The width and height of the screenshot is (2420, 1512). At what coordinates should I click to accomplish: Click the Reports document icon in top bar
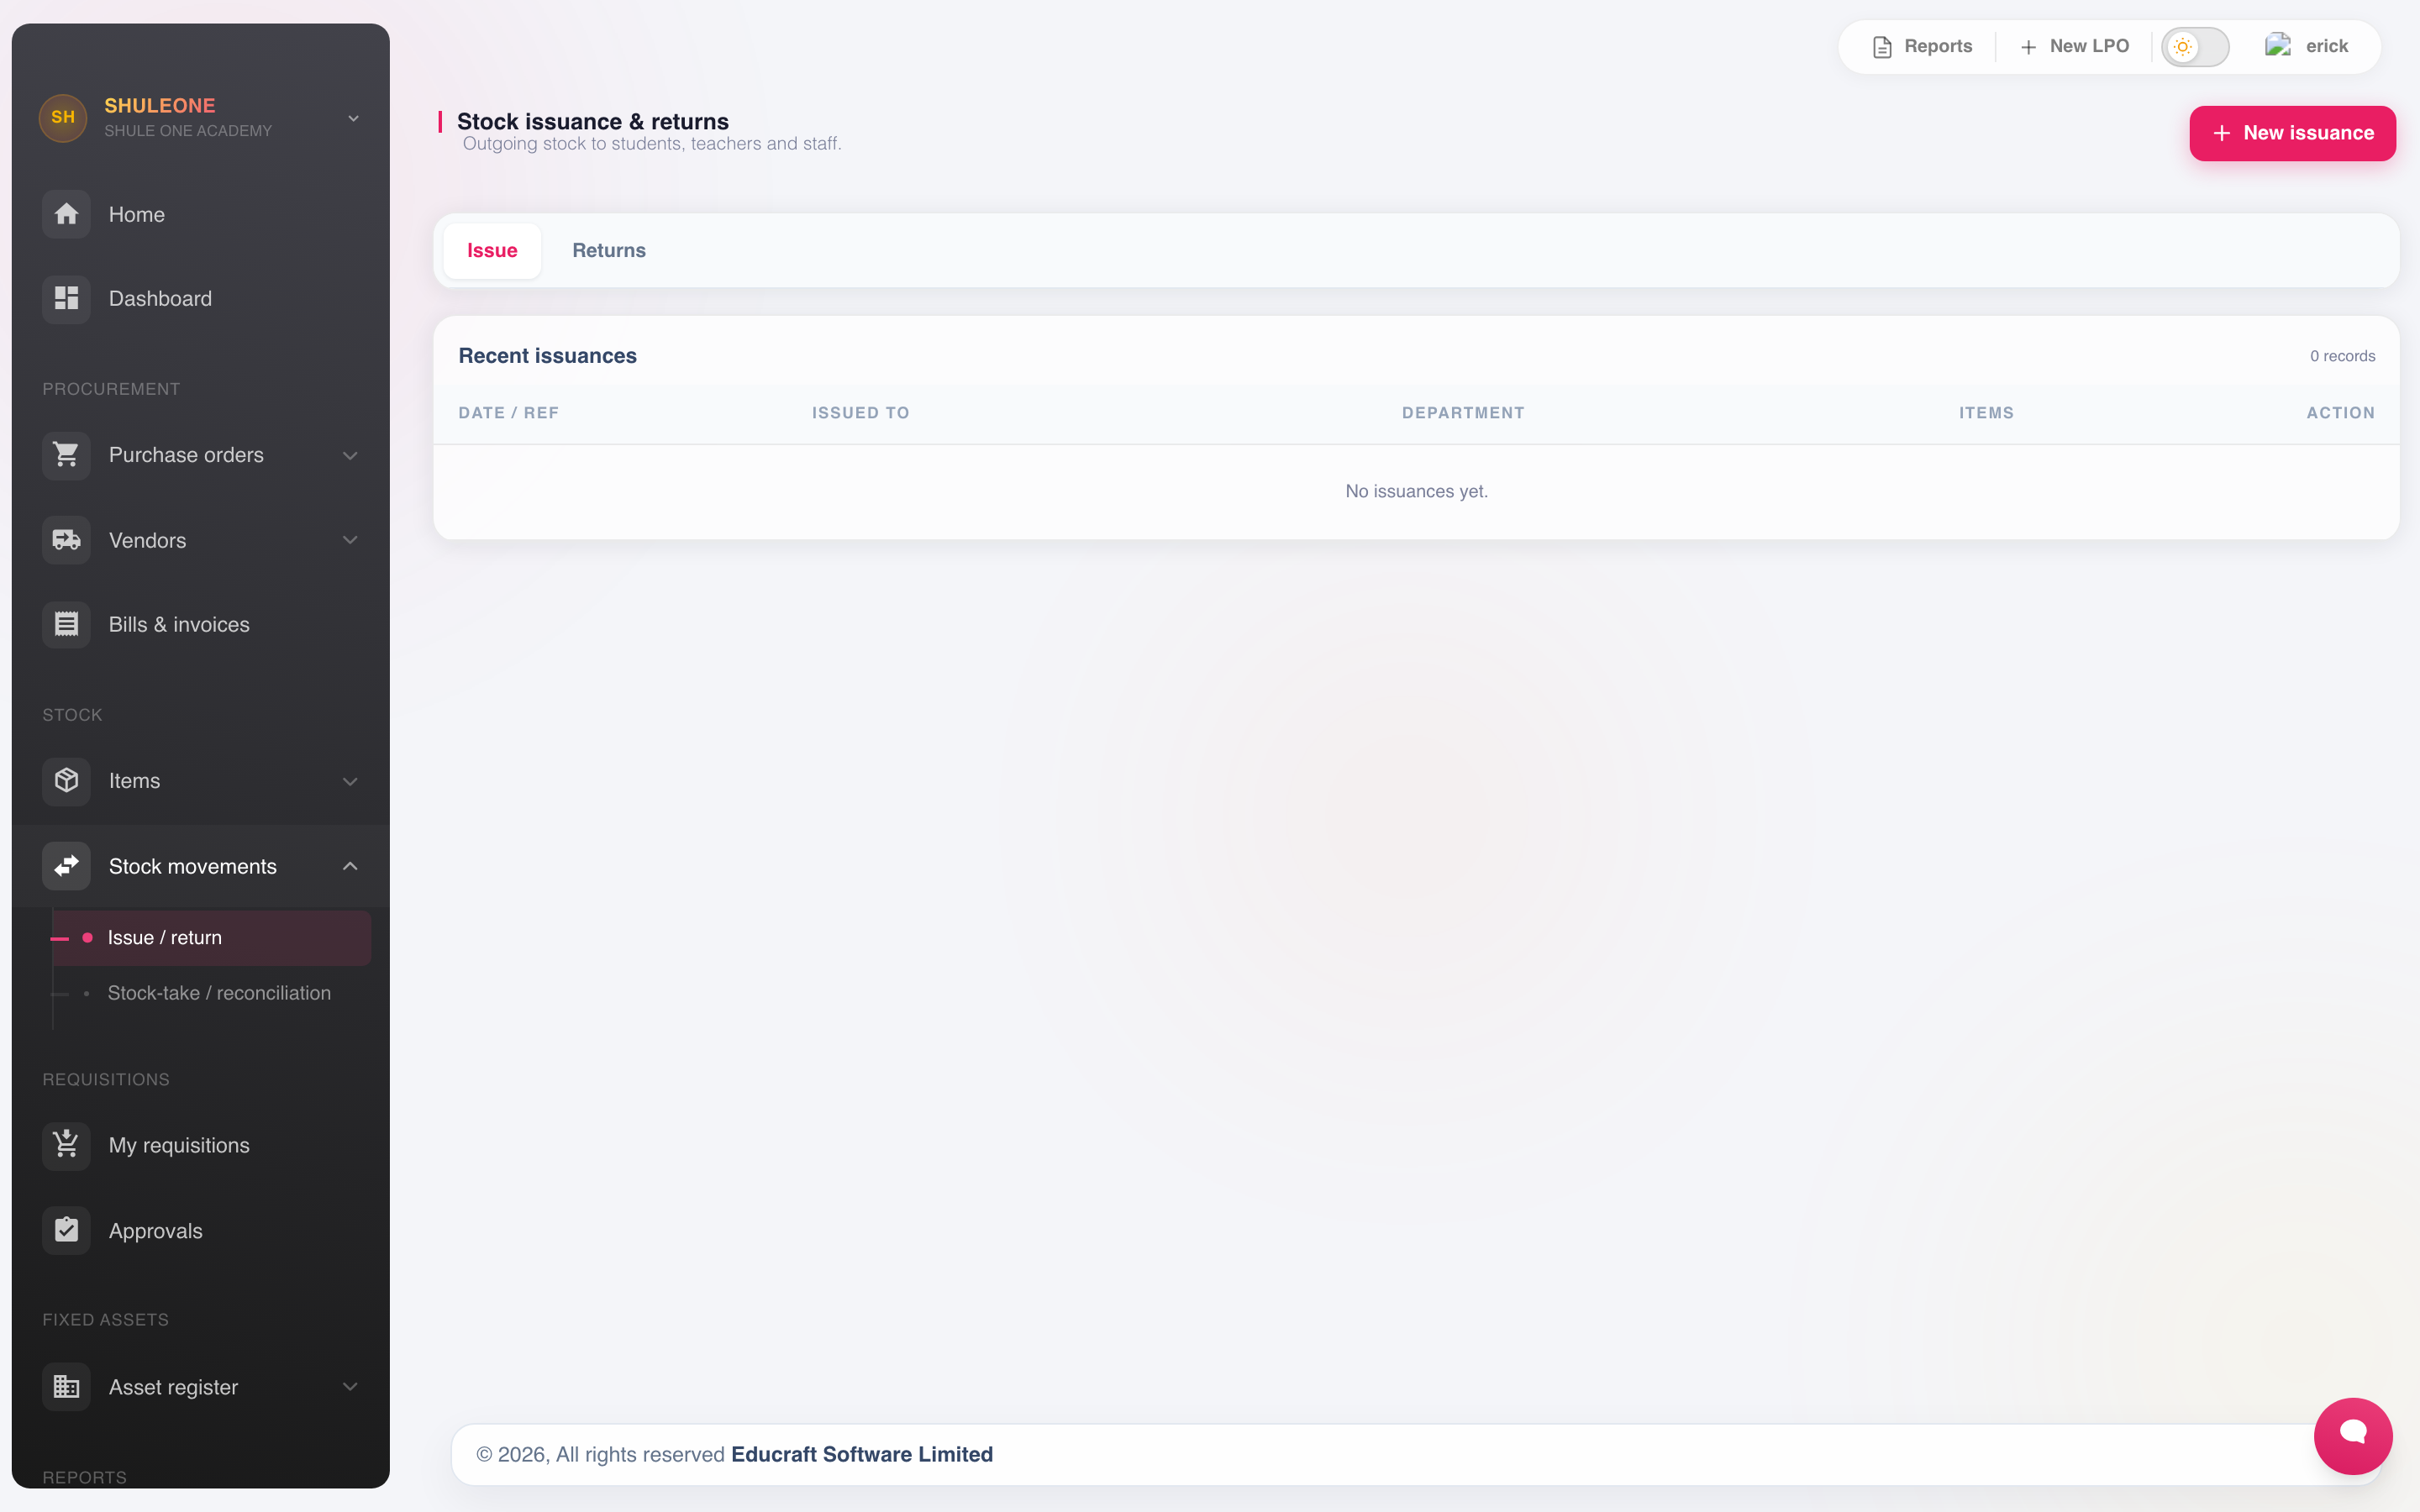tap(1882, 47)
